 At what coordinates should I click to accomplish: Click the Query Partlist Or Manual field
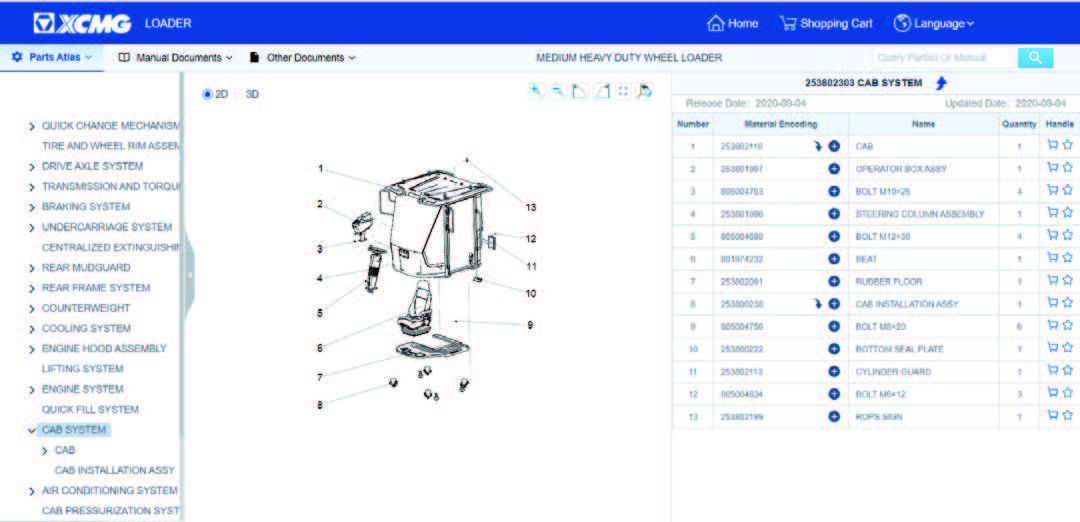pyautogui.click(x=944, y=58)
